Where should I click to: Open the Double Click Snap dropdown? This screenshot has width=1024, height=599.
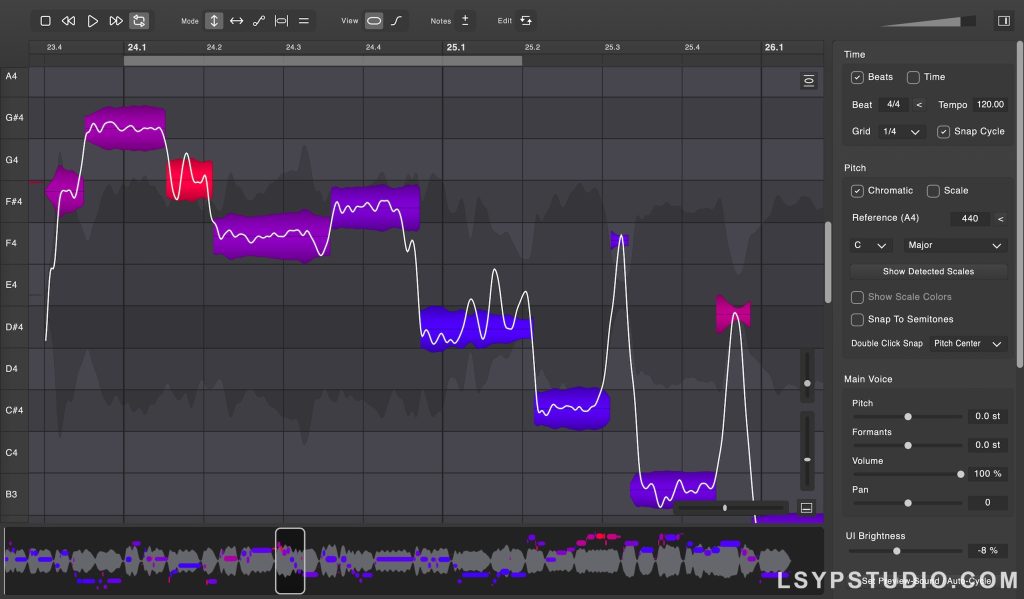click(967, 343)
